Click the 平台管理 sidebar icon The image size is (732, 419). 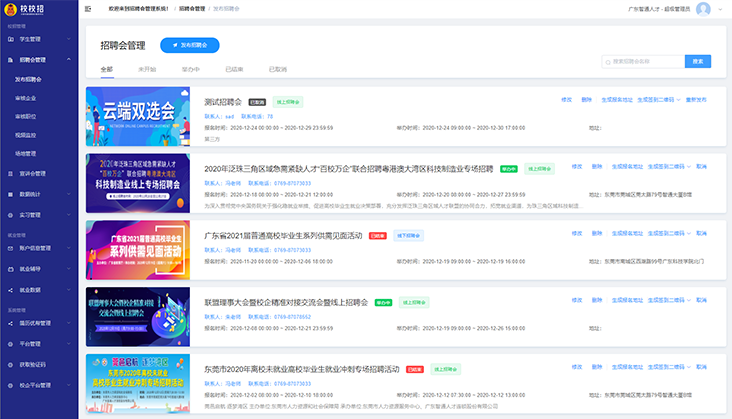10,344
